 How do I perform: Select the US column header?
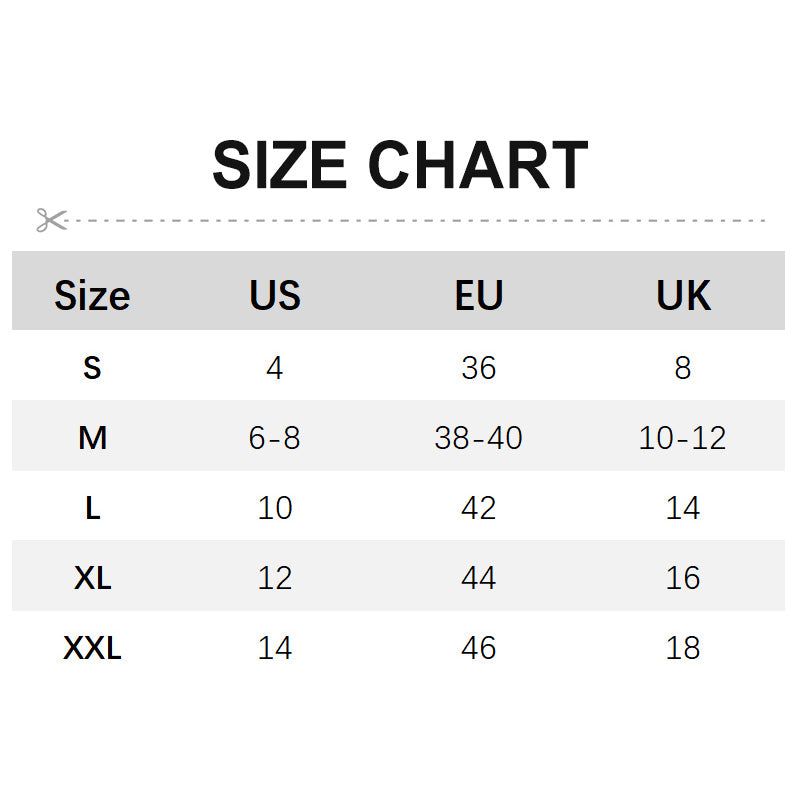coord(275,296)
